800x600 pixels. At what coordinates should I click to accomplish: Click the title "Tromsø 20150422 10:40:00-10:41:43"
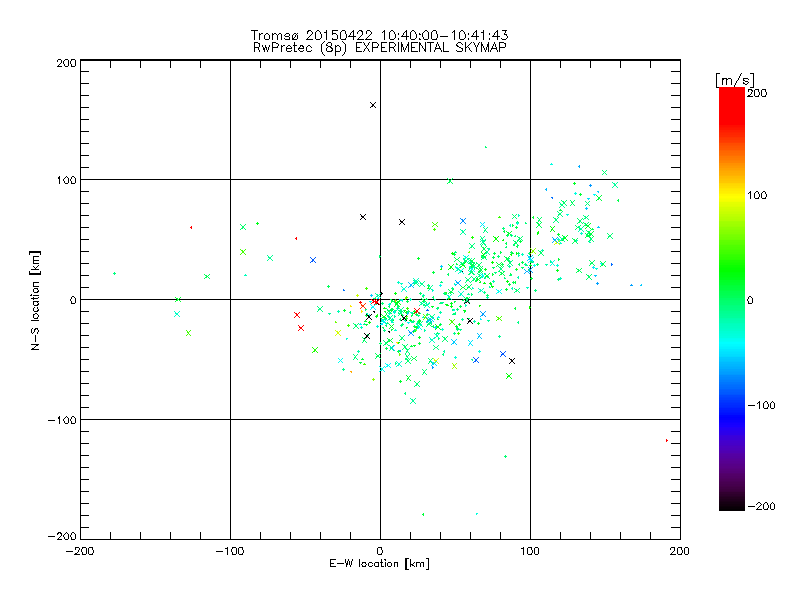click(380, 35)
